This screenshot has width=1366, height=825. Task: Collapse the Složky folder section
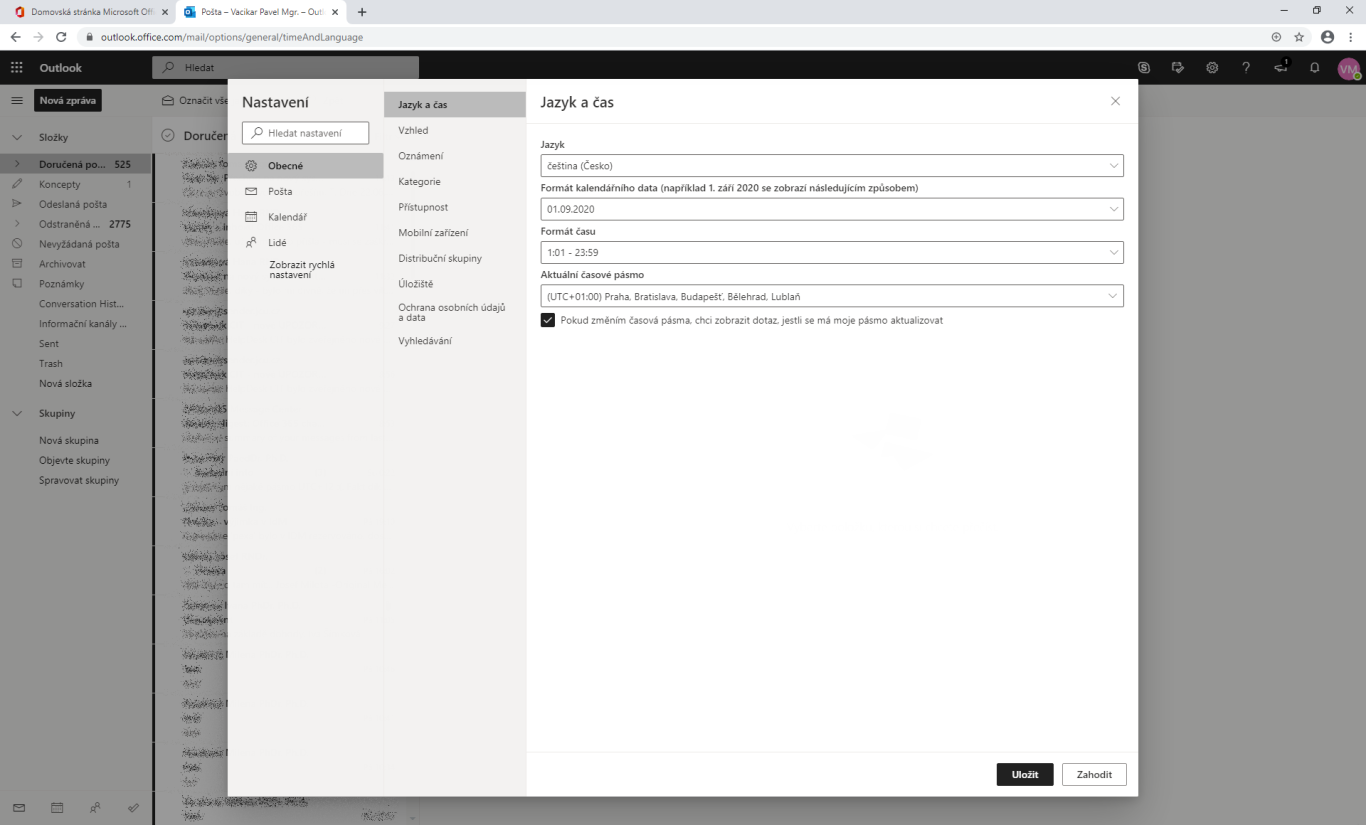(x=17, y=138)
